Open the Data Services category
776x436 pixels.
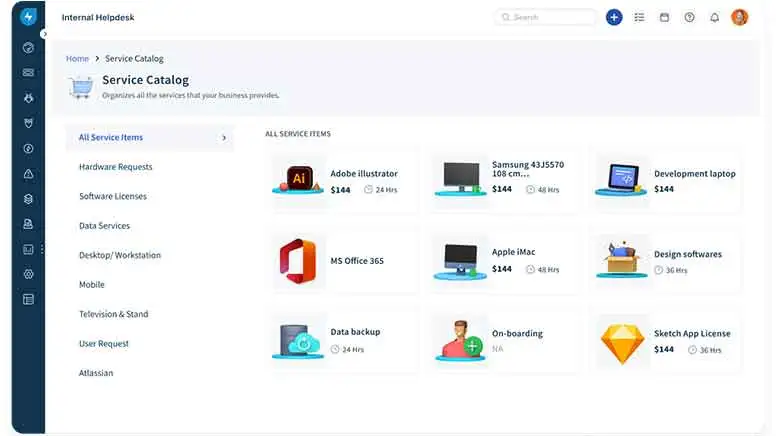[x=104, y=226]
